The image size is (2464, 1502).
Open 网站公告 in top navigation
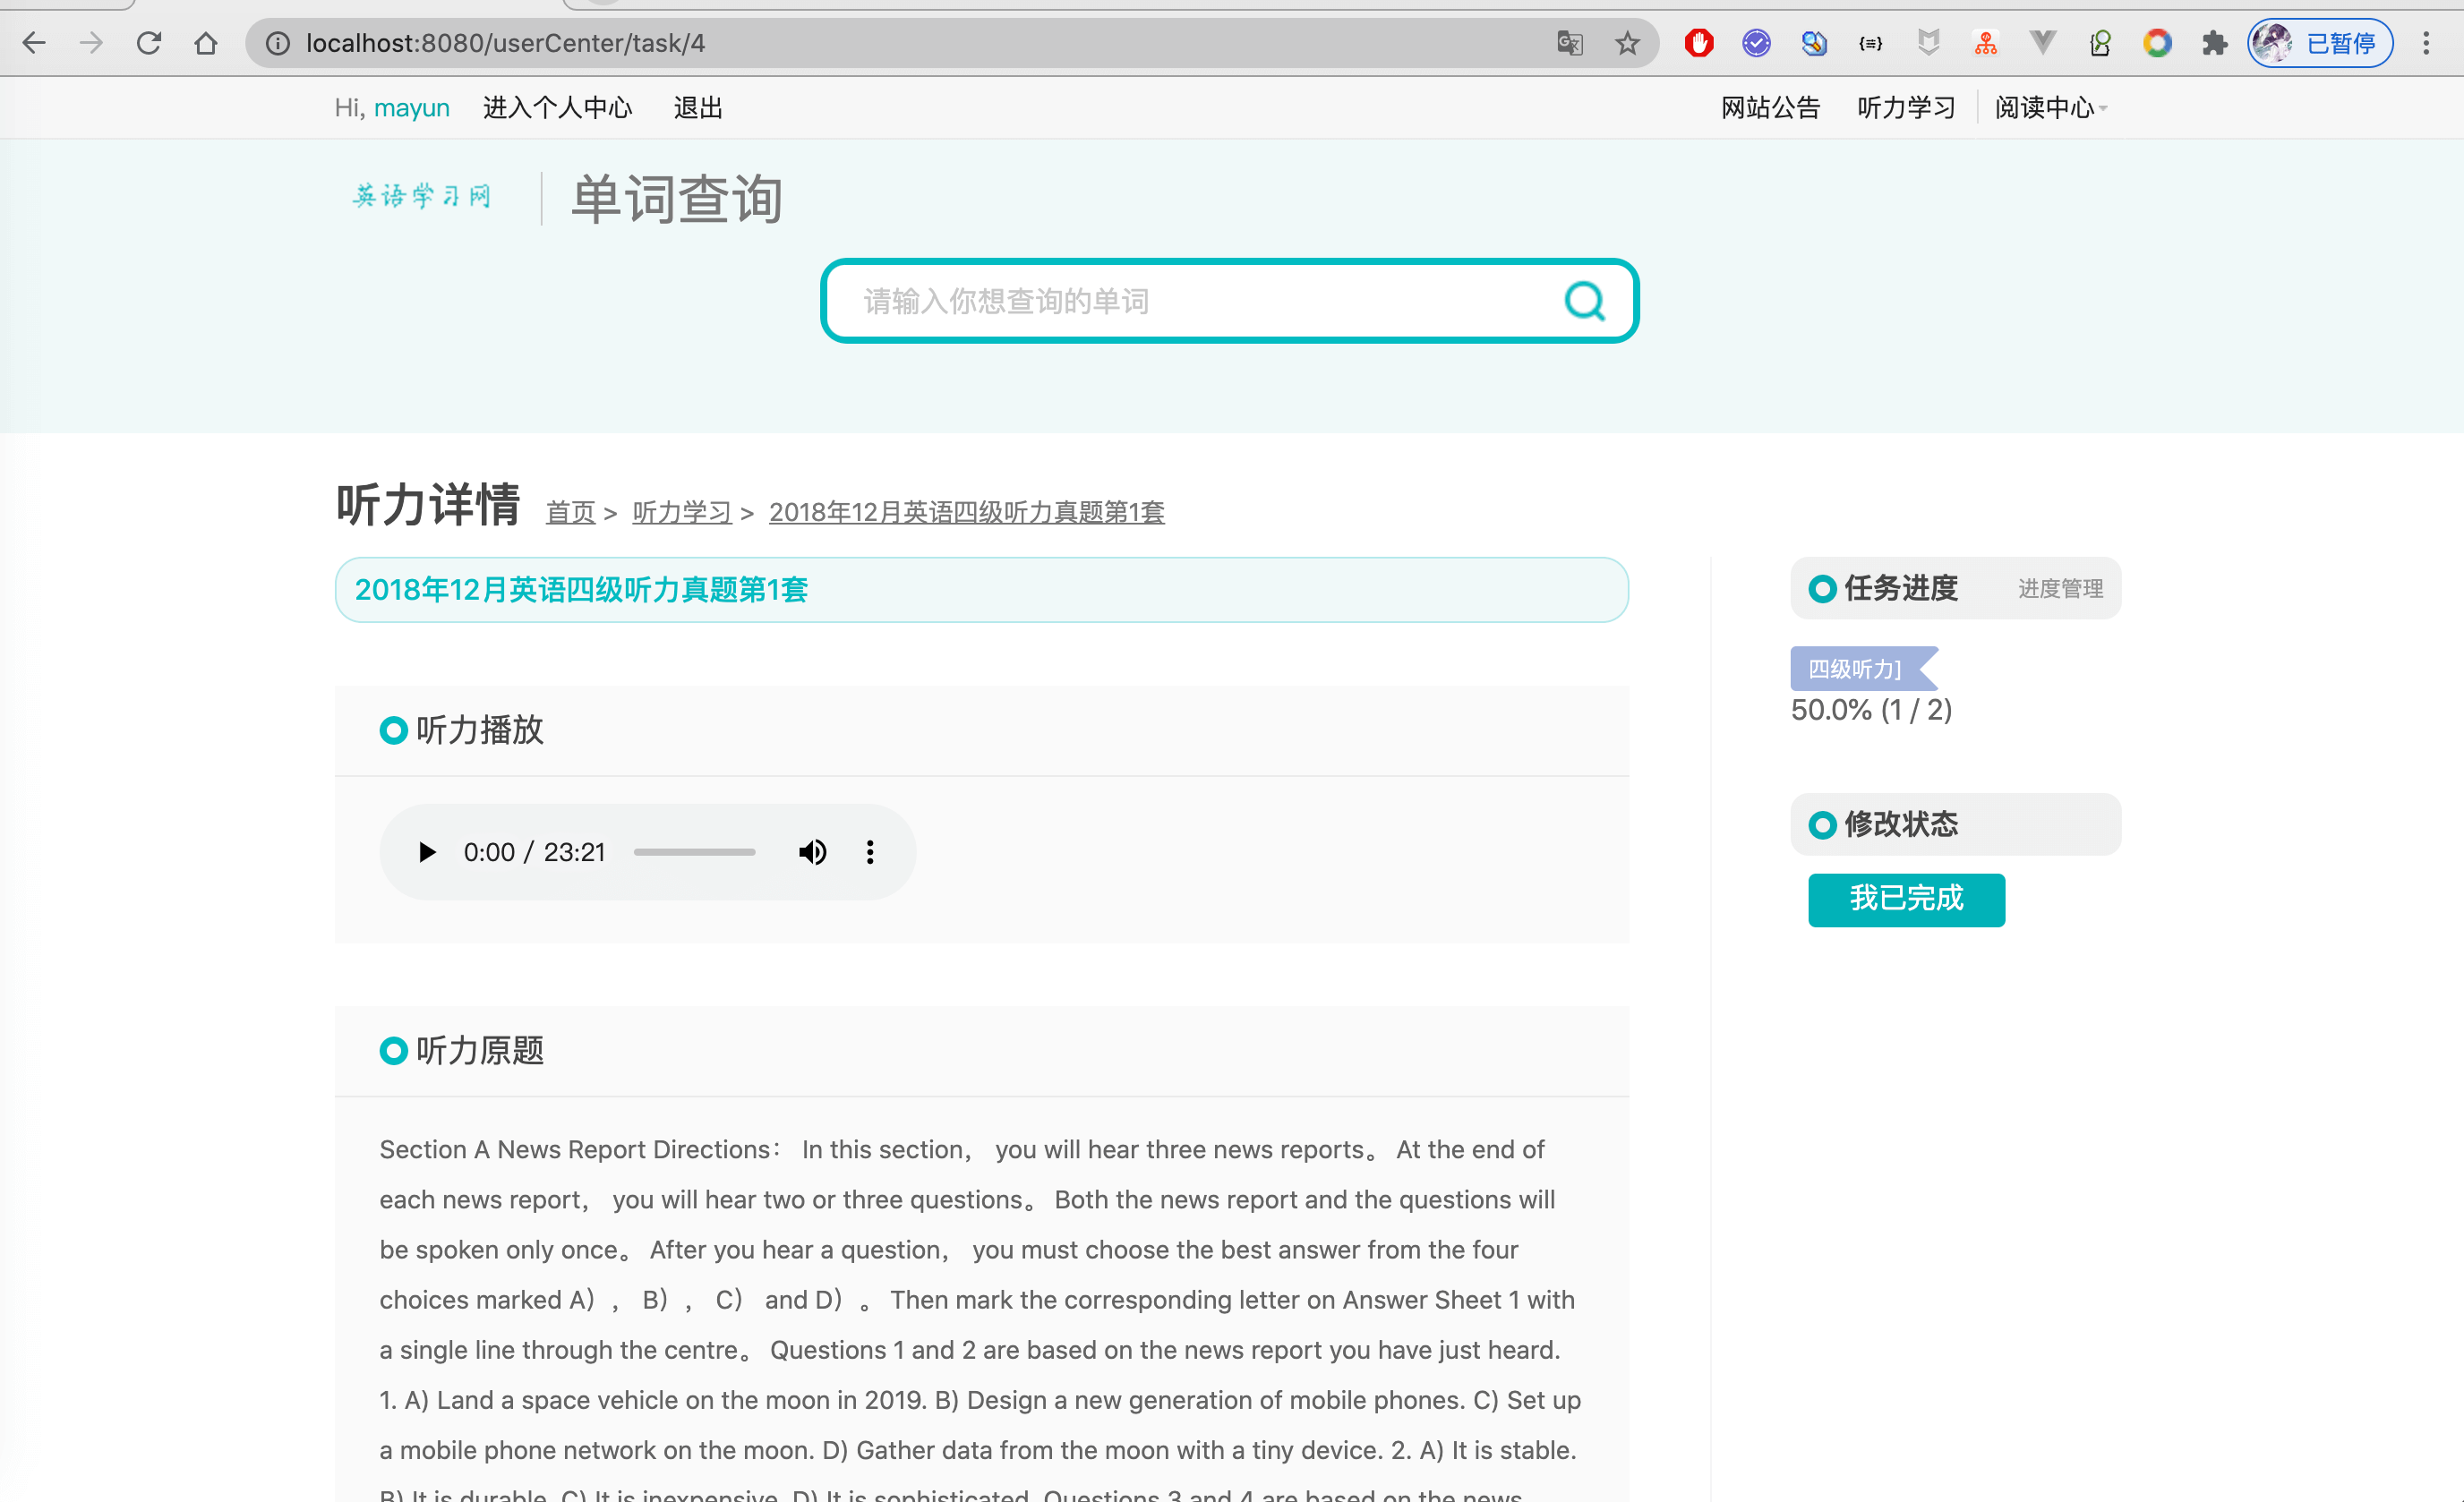click(x=1769, y=108)
